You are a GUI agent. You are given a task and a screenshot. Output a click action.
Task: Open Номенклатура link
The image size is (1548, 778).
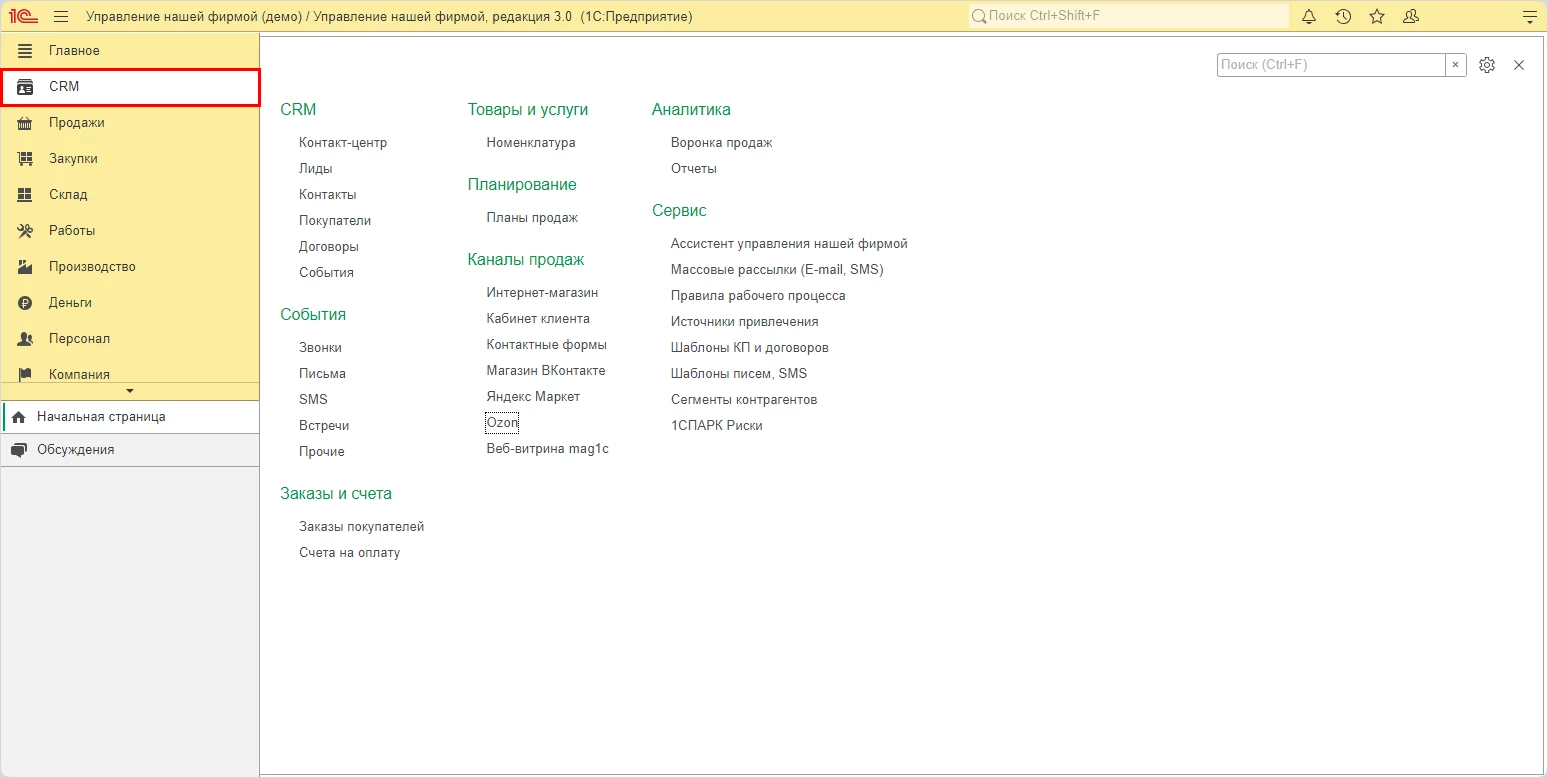531,143
